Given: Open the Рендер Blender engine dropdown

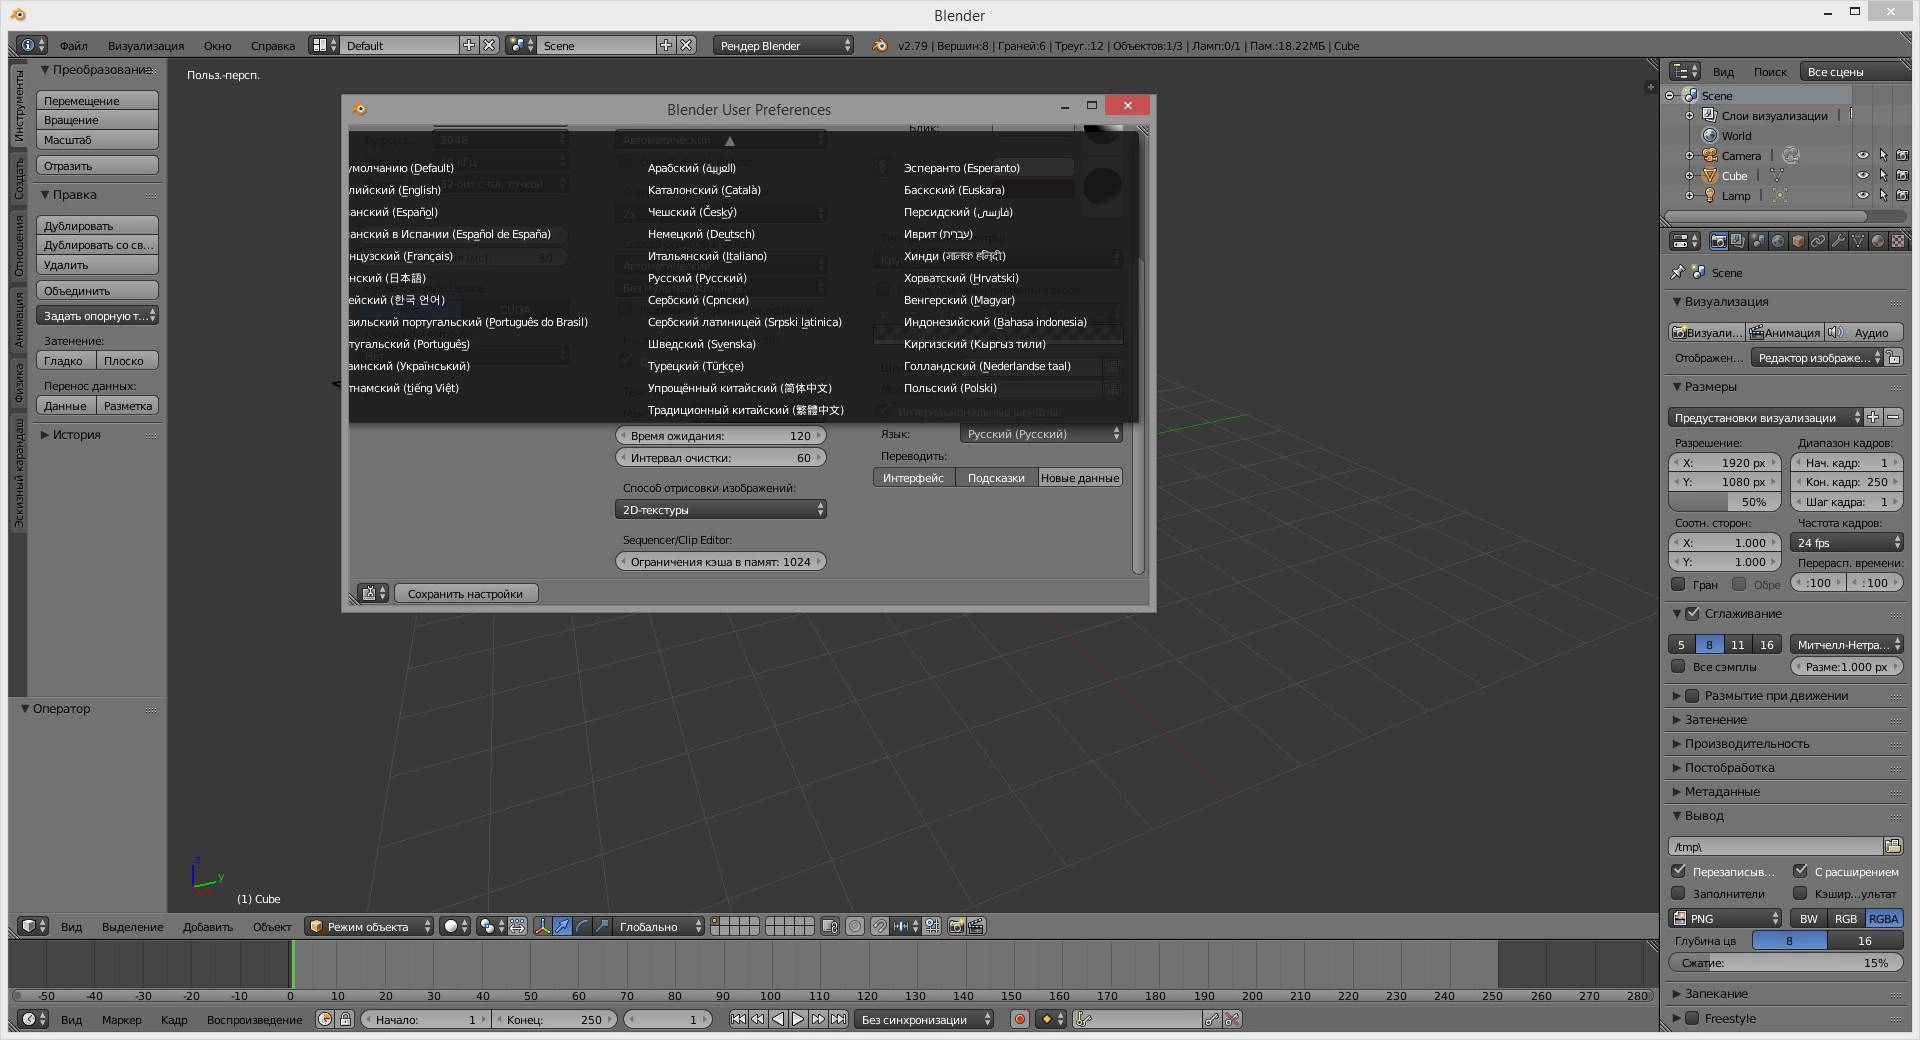Looking at the screenshot, I should [x=783, y=45].
